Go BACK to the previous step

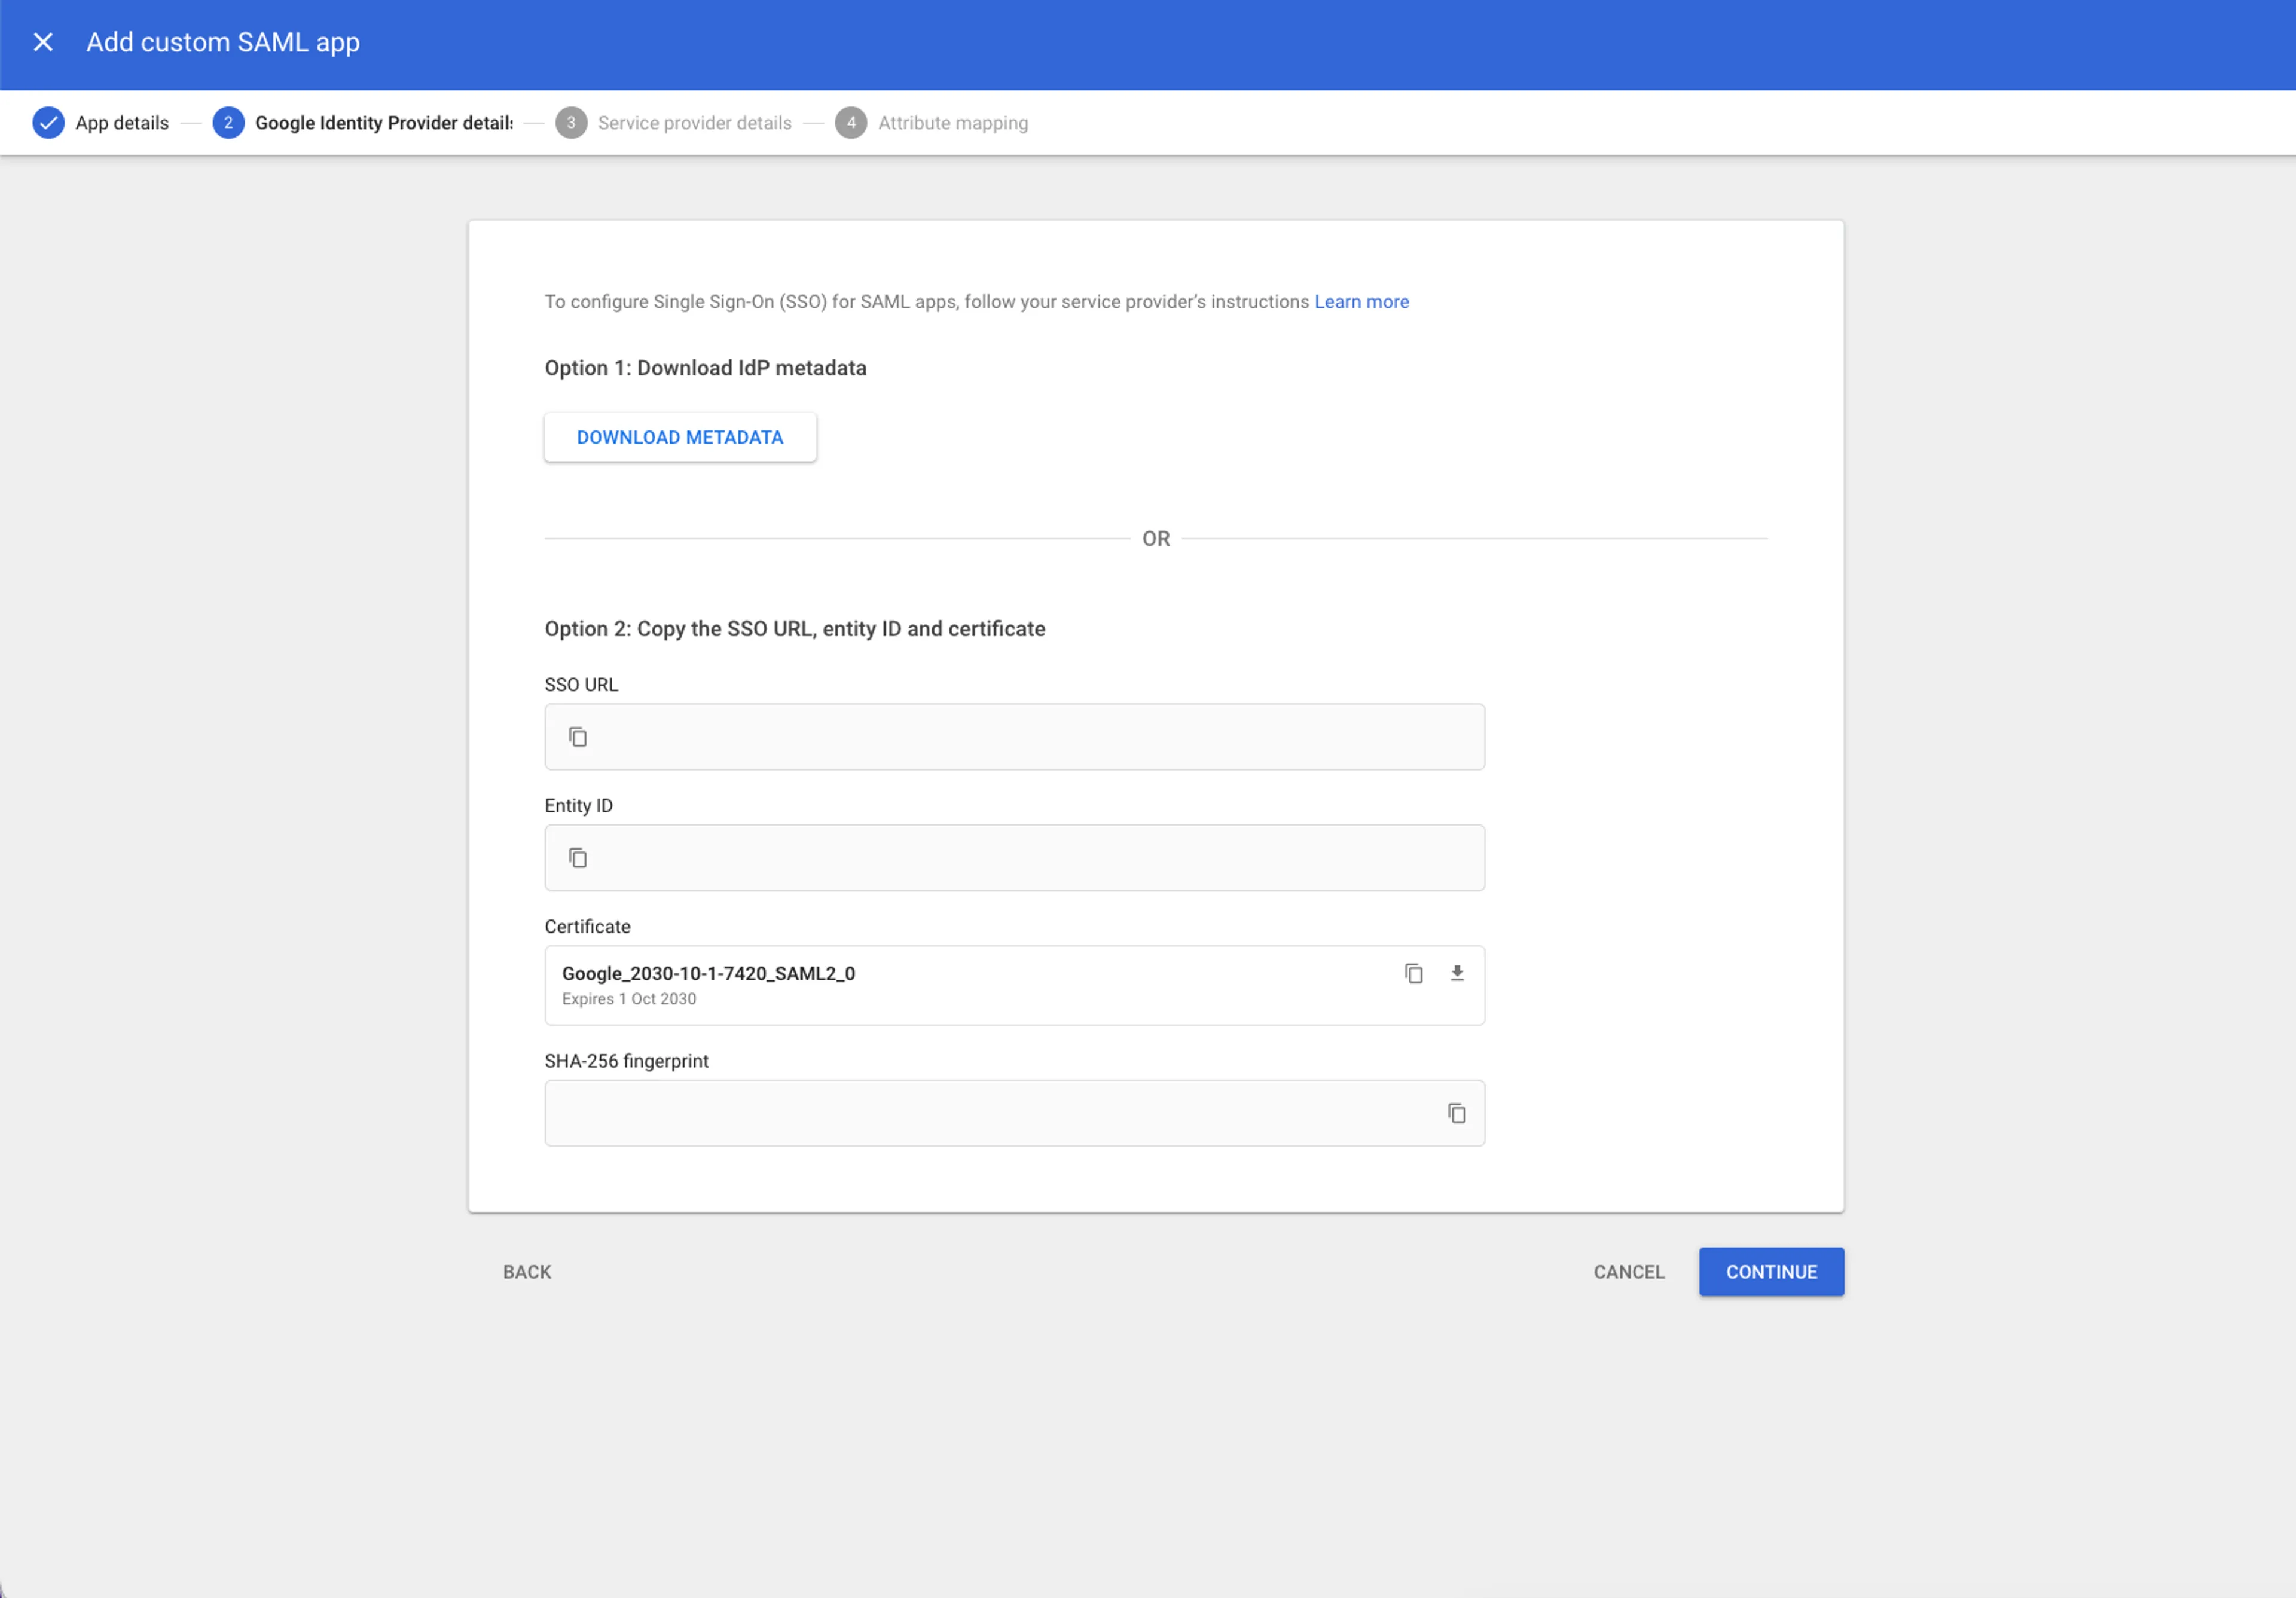527,1271
